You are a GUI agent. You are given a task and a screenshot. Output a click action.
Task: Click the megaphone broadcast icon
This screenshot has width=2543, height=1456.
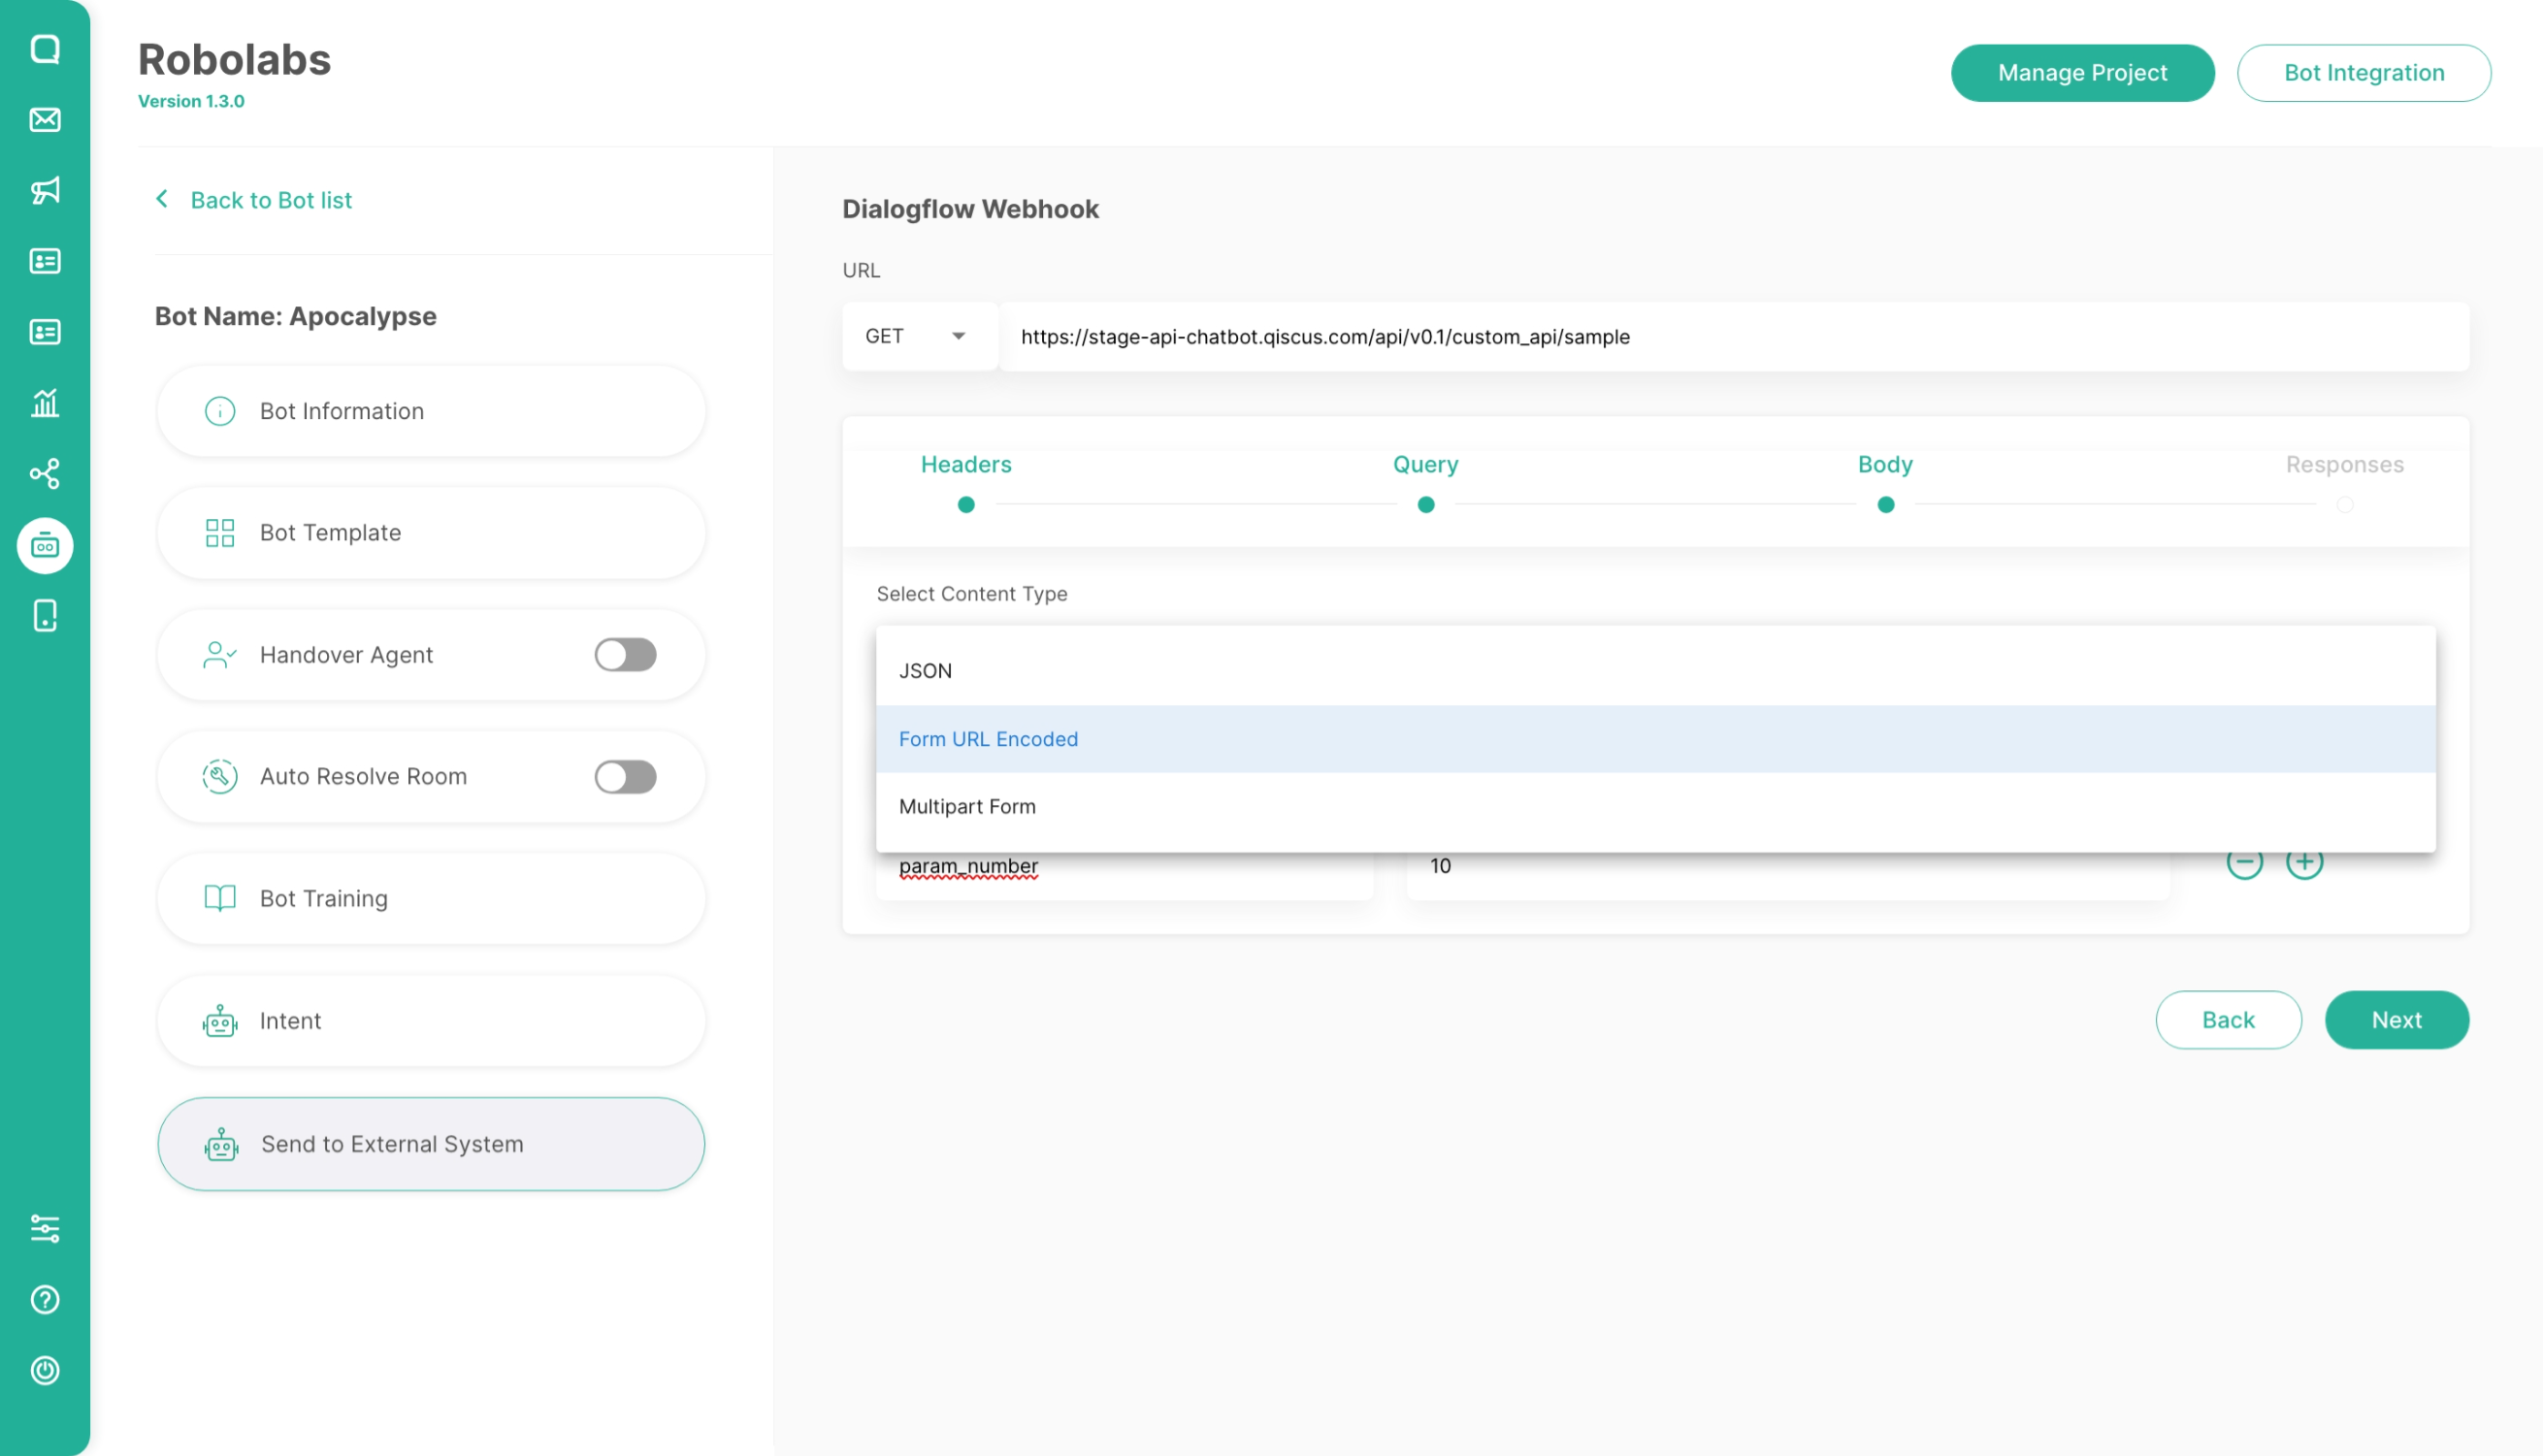(x=45, y=190)
